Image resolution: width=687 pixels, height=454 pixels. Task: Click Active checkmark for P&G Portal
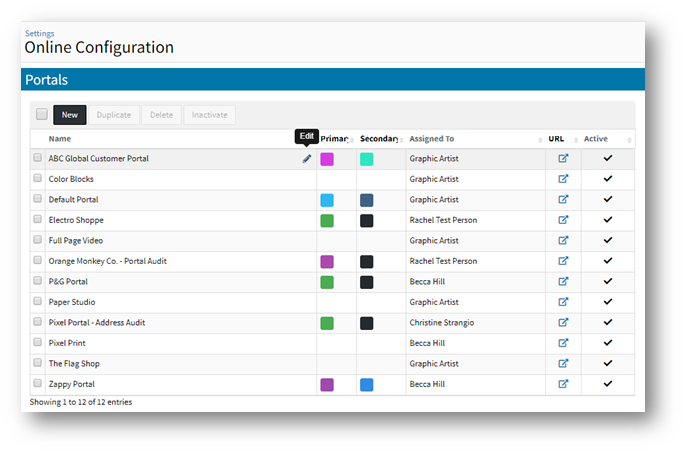point(608,281)
